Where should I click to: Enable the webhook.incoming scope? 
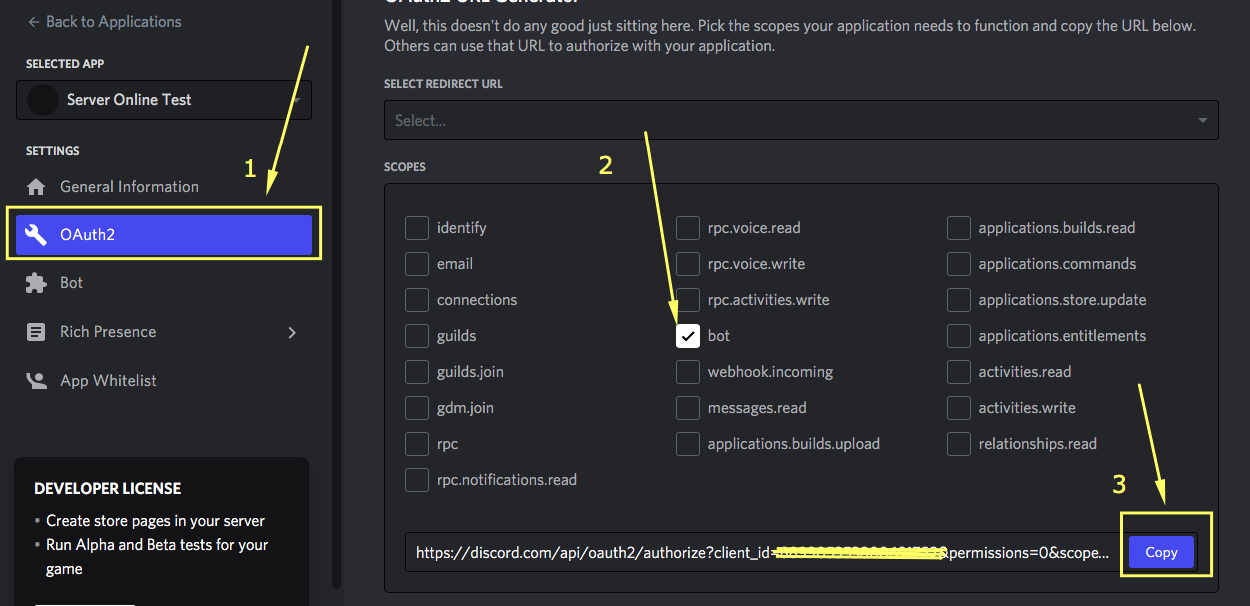point(687,371)
